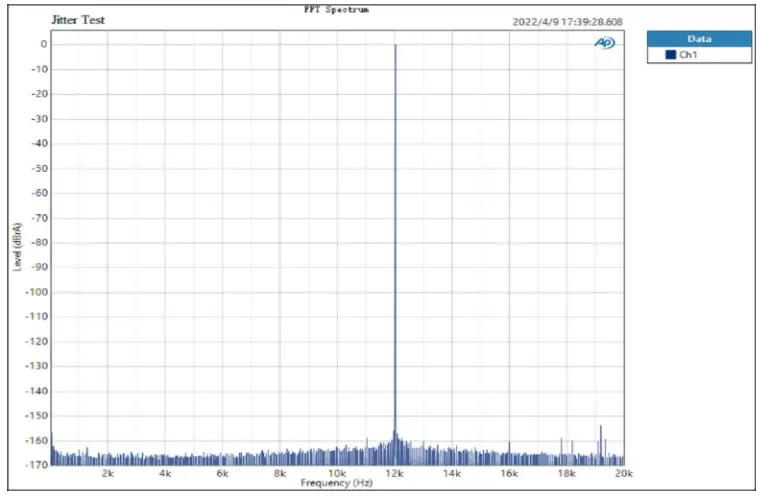
Task: Click the timestamp 2022/4/9 17:39:28.608
Action: click(567, 22)
